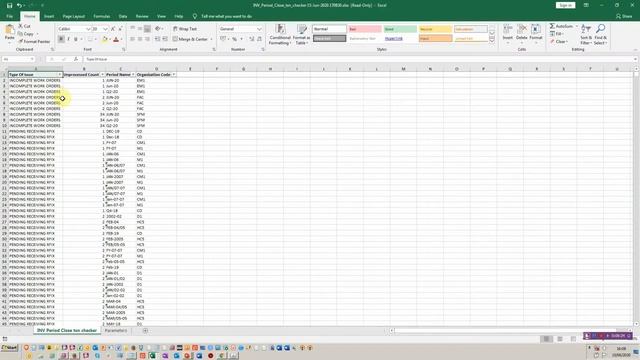
Task: Set bottom vertical alignment
Action: [147, 29]
